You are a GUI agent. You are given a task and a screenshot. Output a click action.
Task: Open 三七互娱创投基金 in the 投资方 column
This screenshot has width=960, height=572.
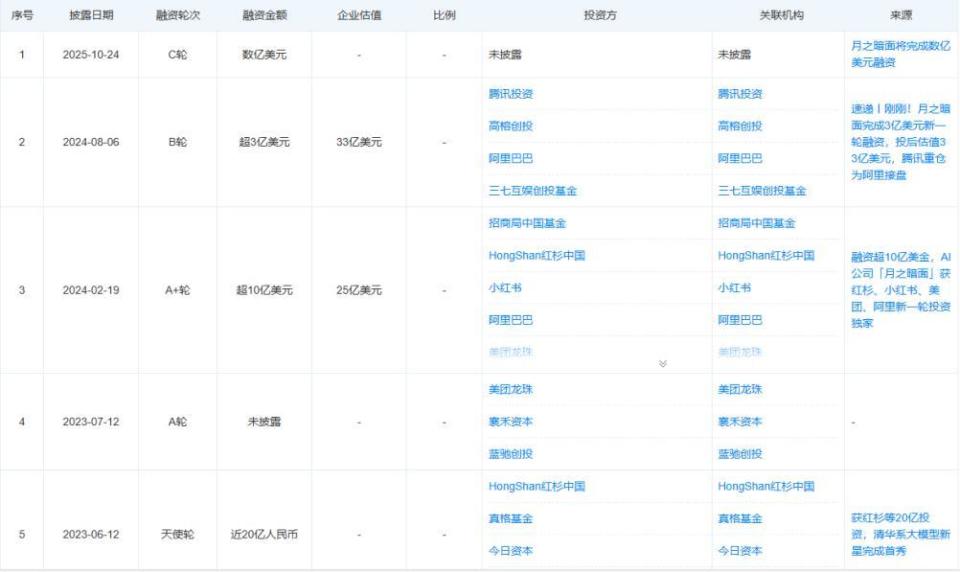[533, 191]
